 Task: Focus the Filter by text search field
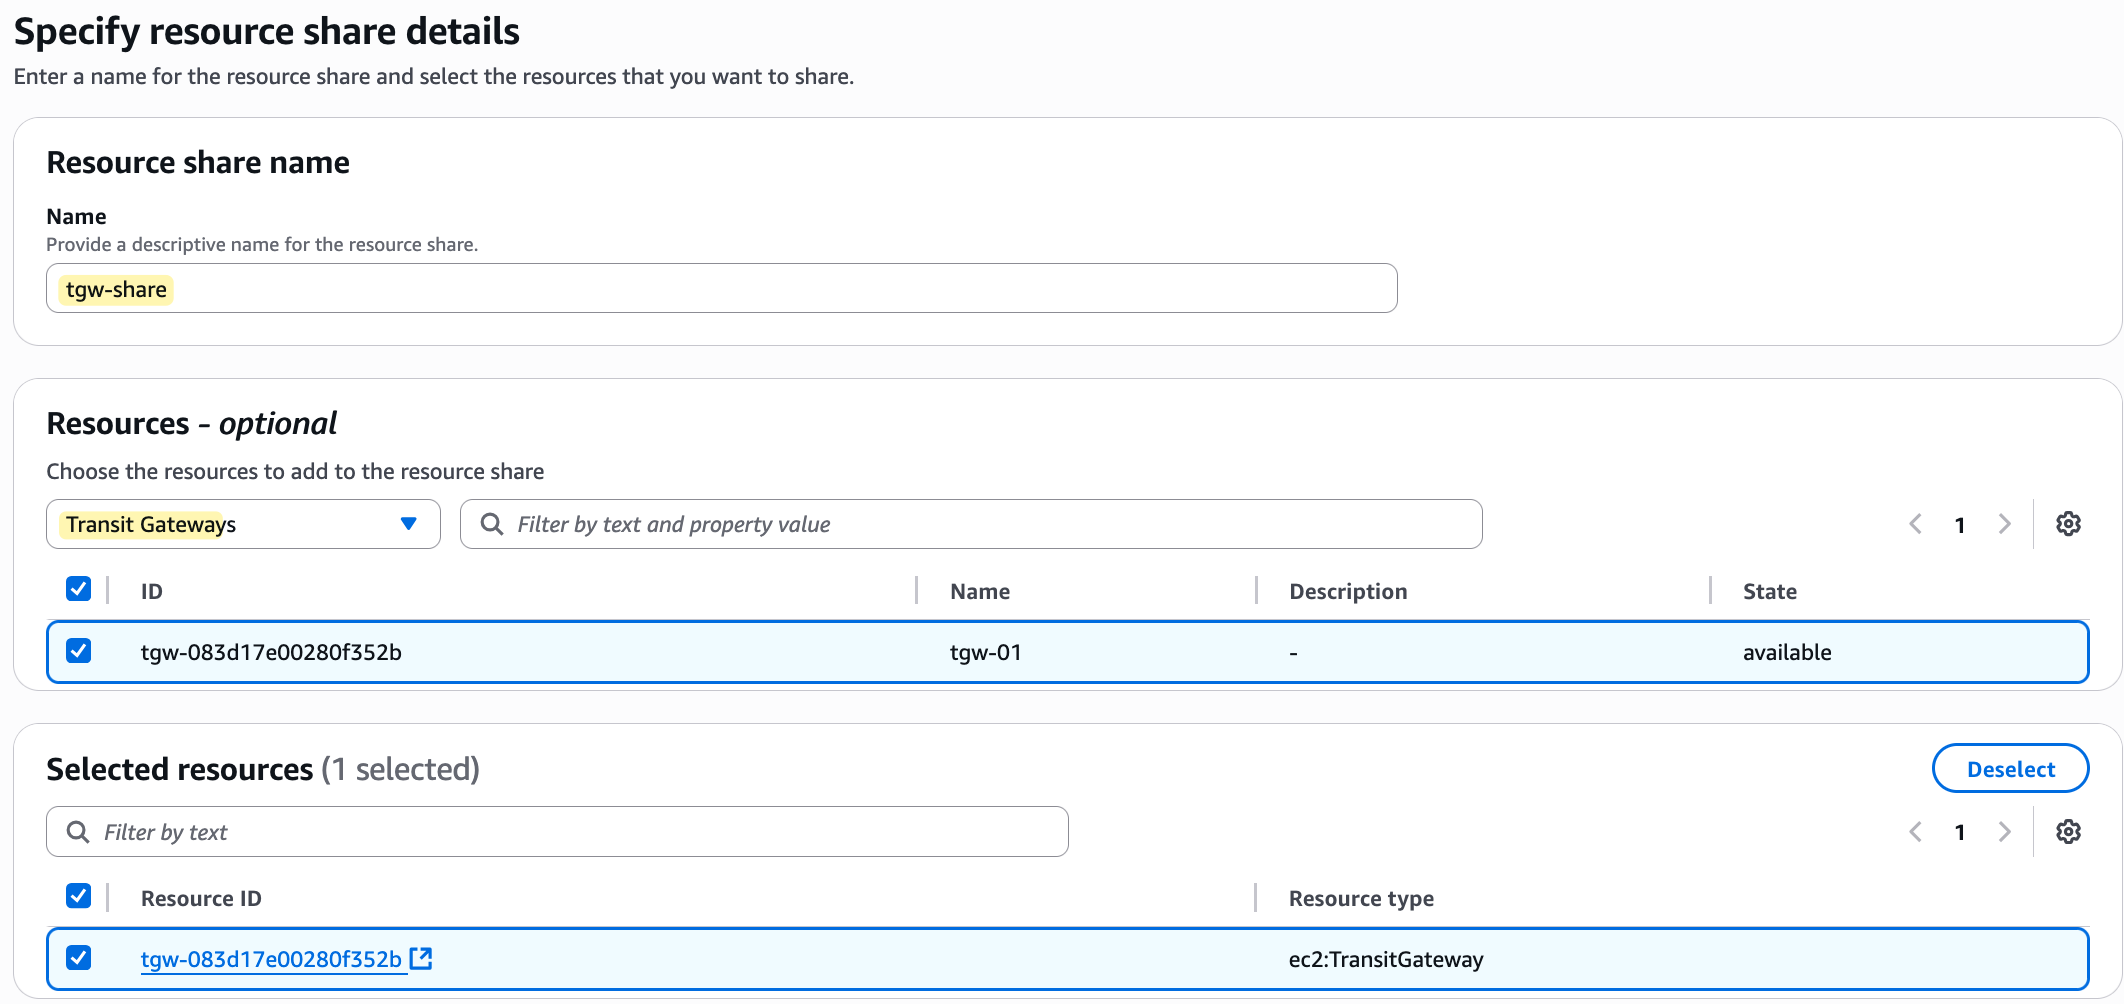click(x=557, y=832)
